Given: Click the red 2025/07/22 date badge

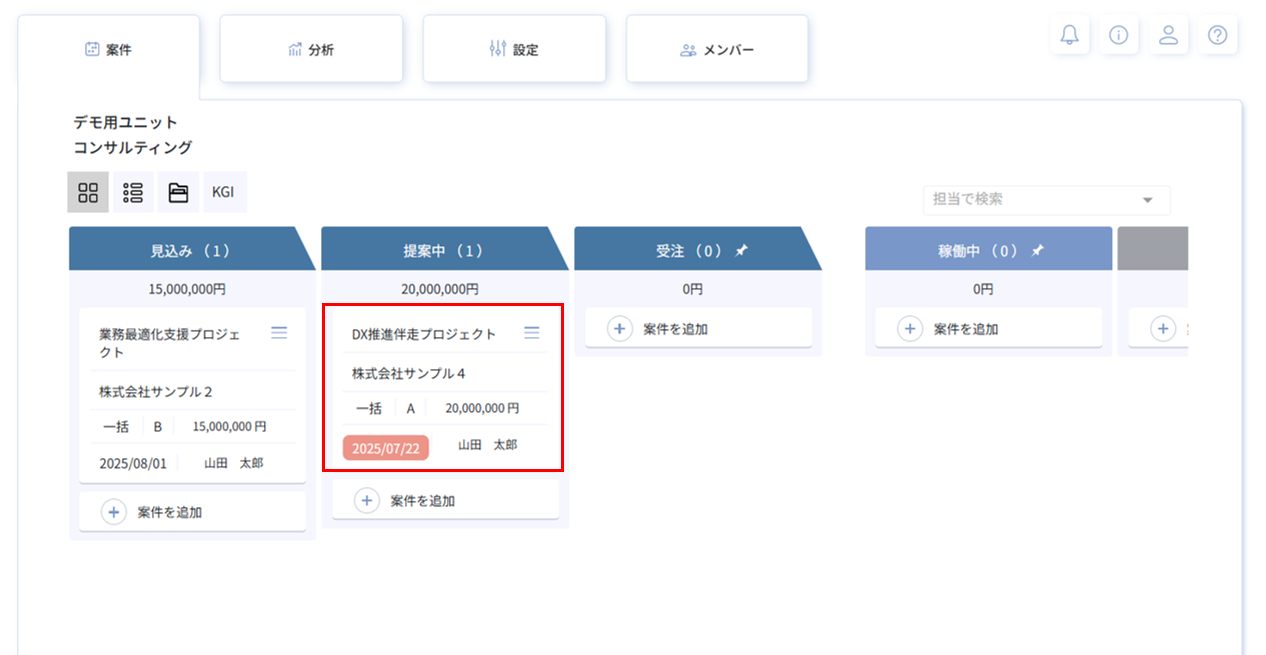Looking at the screenshot, I should [385, 448].
